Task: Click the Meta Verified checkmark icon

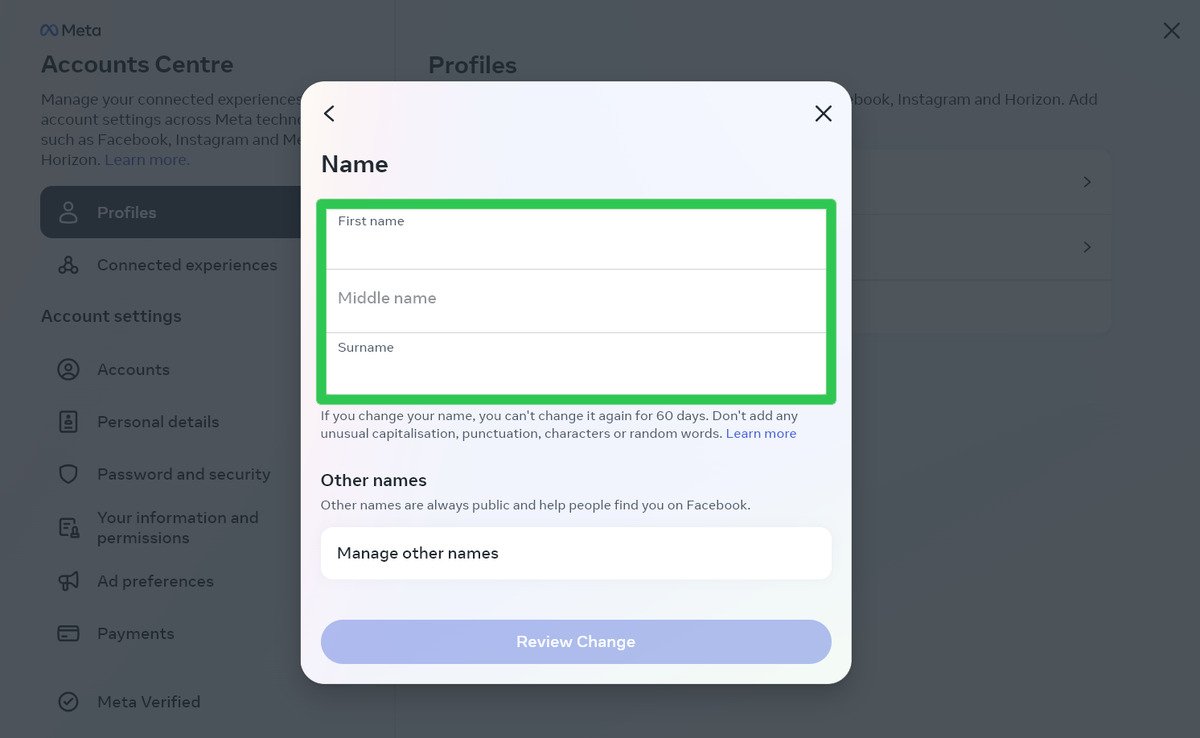Action: [68, 701]
